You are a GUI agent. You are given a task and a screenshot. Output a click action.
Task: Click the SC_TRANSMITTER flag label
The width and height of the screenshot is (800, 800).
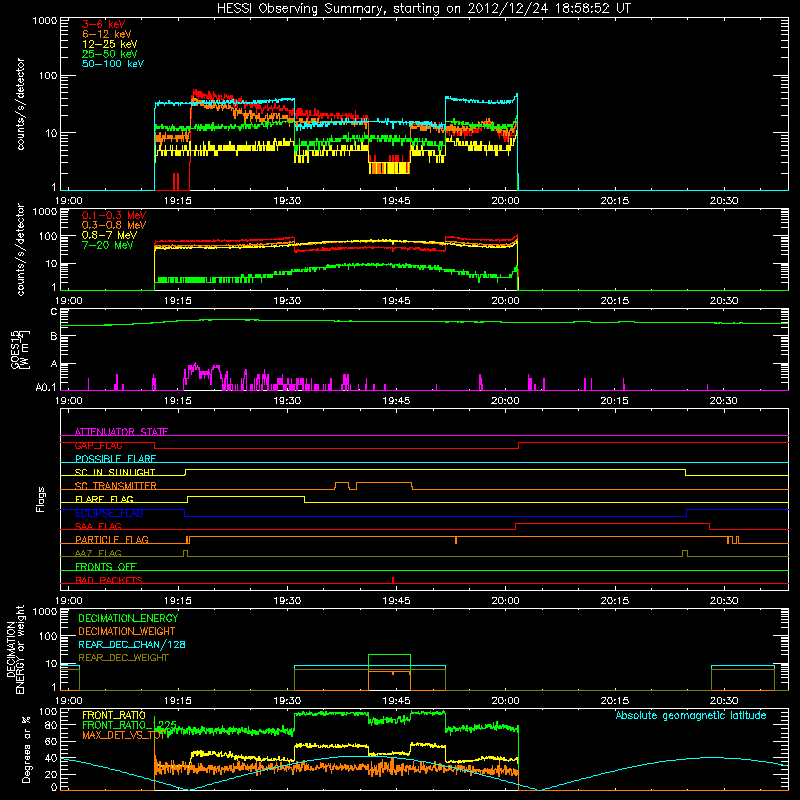115,486
